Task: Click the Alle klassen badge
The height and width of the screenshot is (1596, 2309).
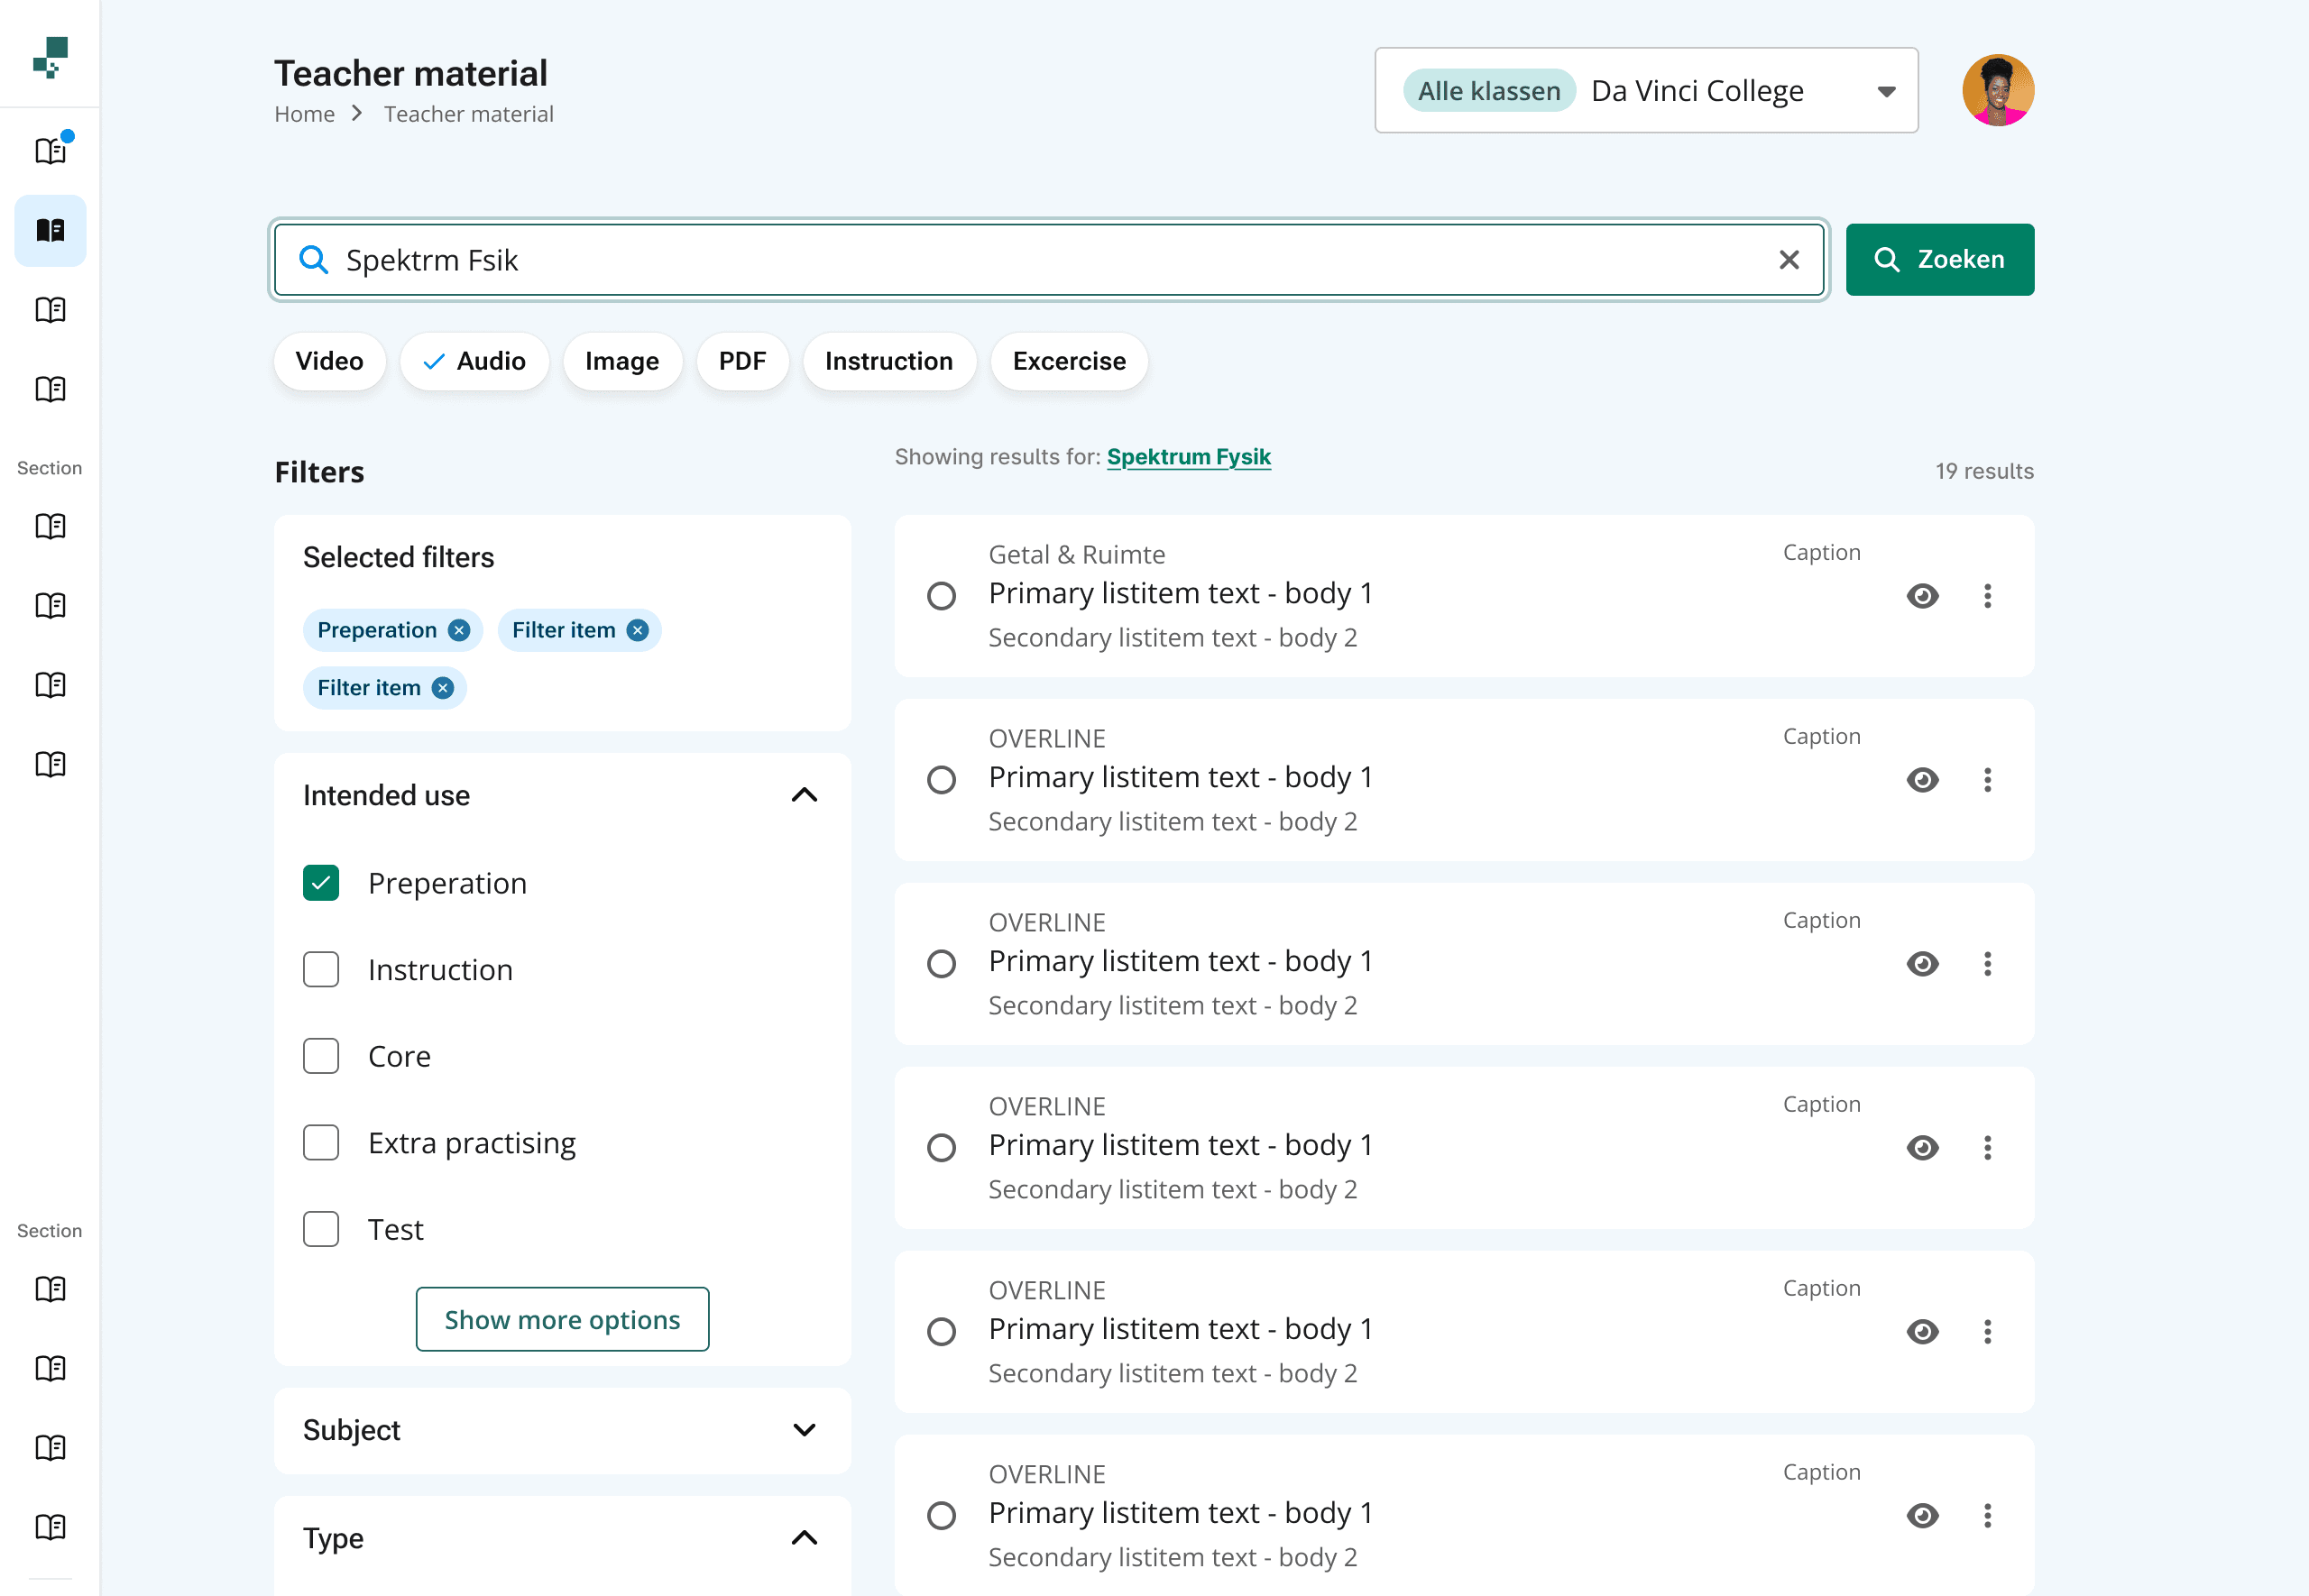Action: click(1488, 90)
